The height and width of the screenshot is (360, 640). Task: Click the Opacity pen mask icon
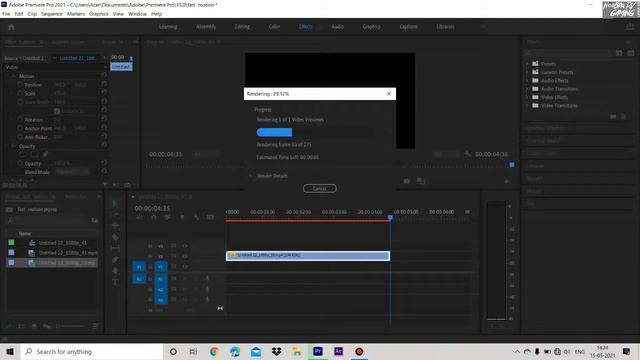45,154
